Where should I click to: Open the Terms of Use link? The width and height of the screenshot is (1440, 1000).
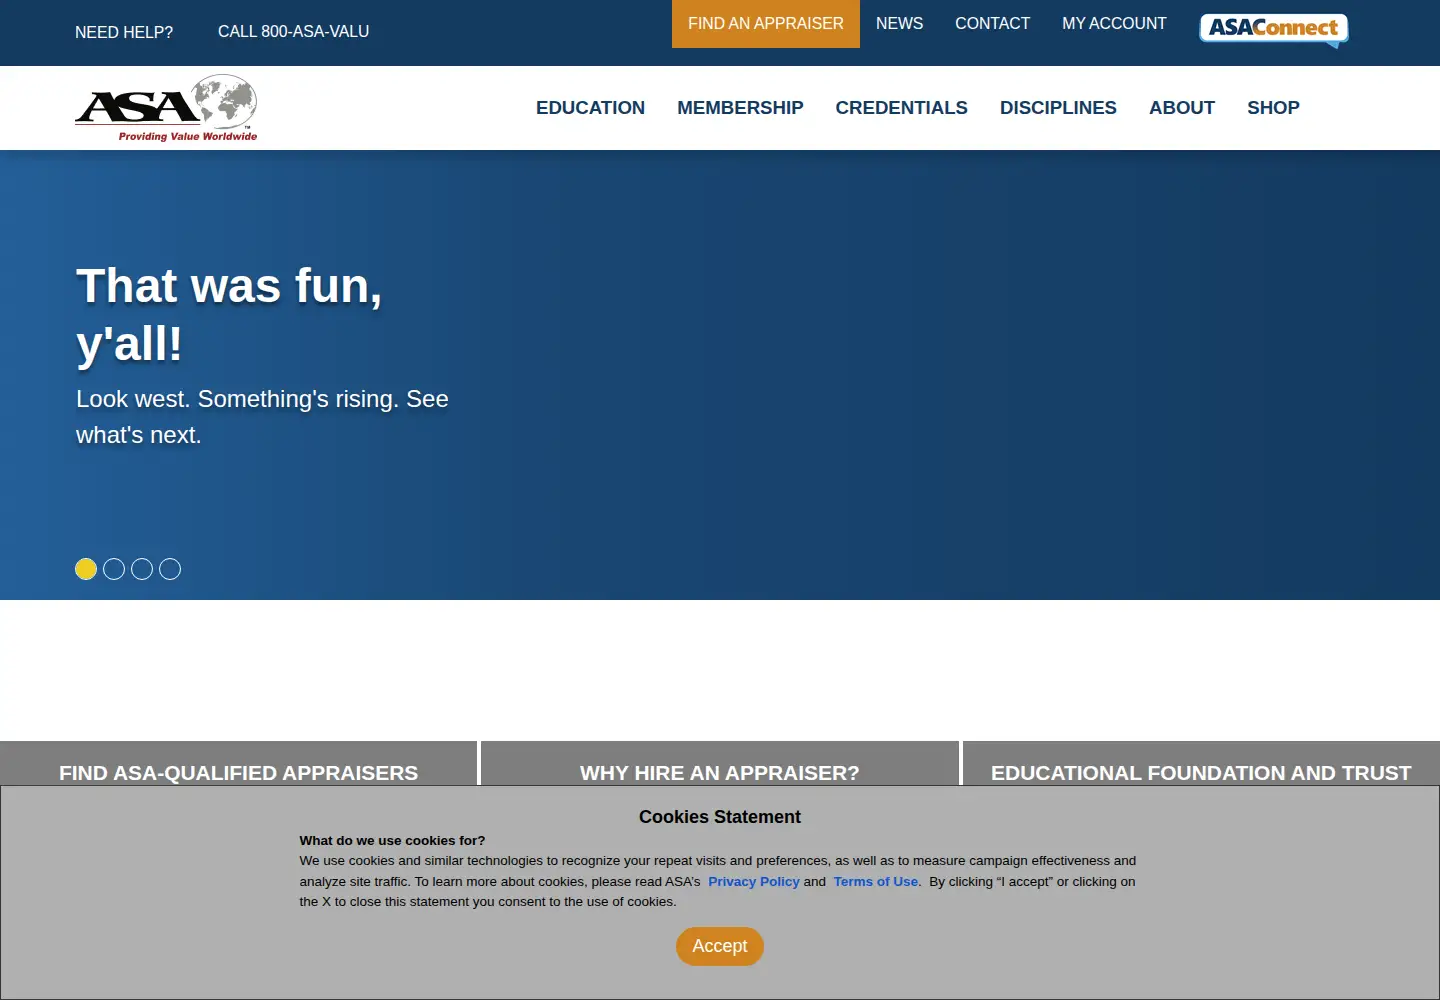pyautogui.click(x=876, y=882)
